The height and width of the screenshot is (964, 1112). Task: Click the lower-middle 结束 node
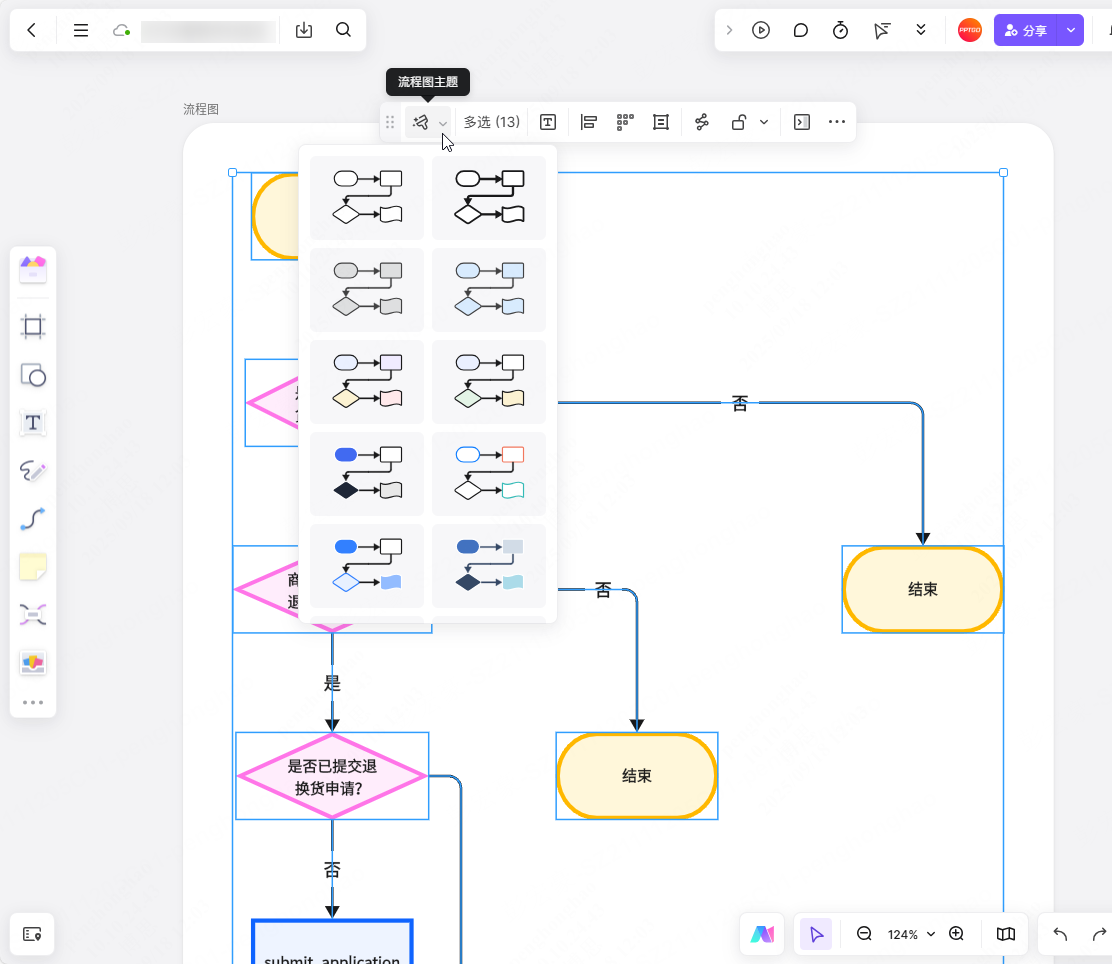click(637, 776)
